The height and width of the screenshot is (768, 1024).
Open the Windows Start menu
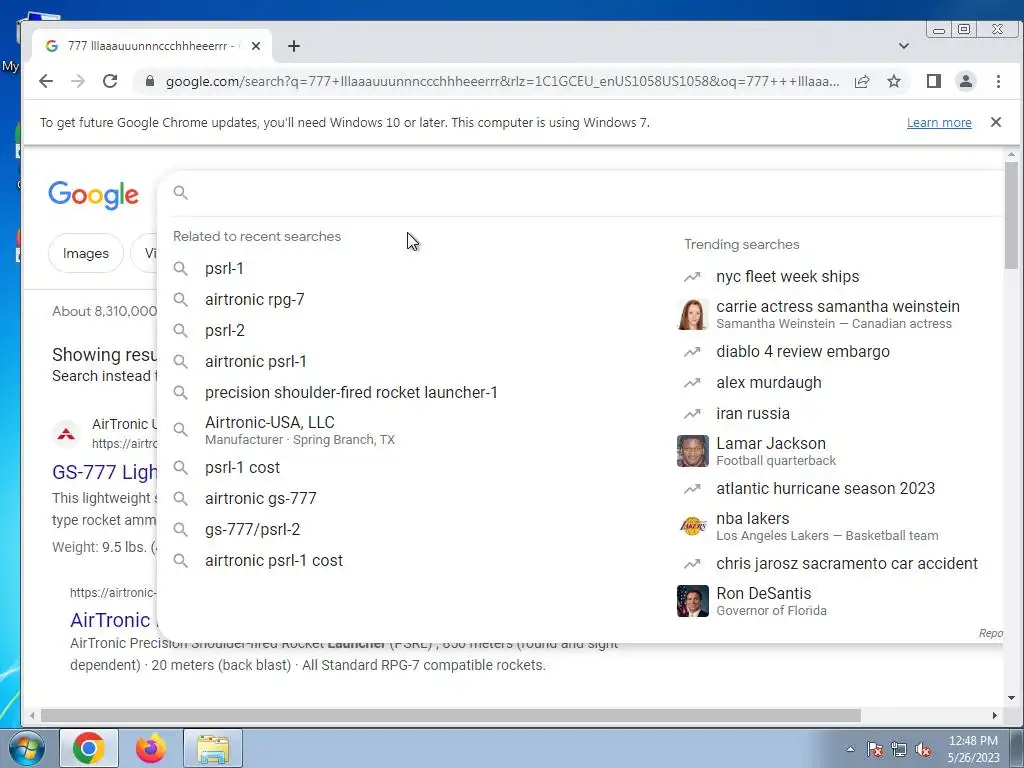26,748
